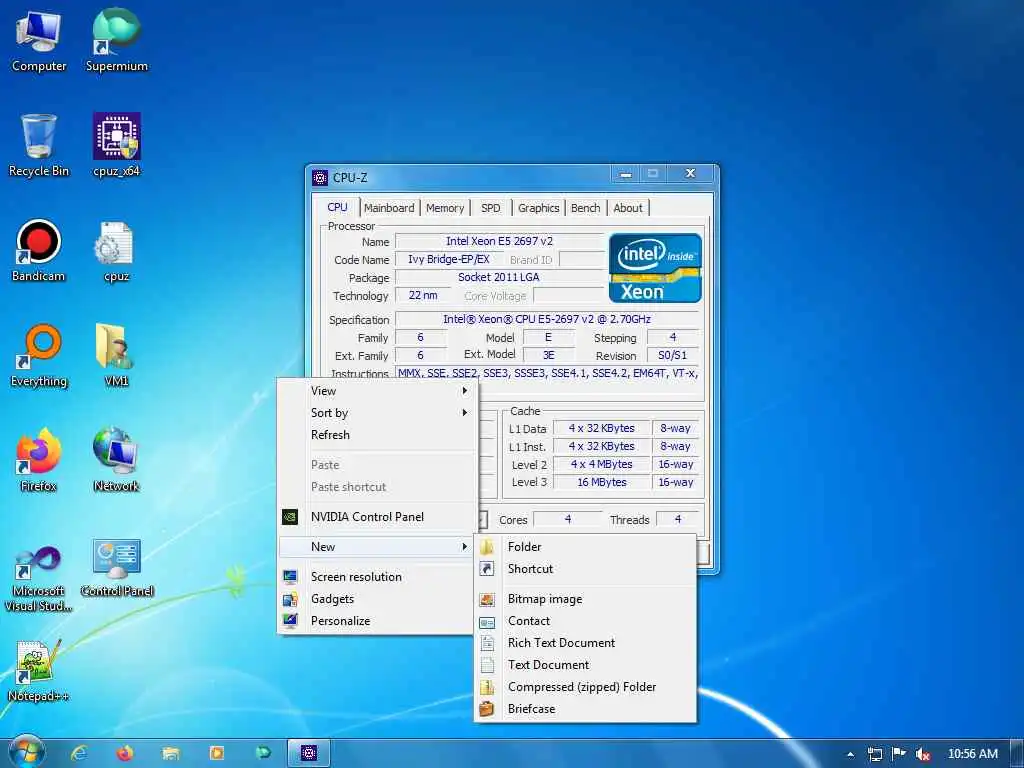Viewport: 1024px width, 768px height.
Task: Select the cpuz settings file icon
Action: 116,251
